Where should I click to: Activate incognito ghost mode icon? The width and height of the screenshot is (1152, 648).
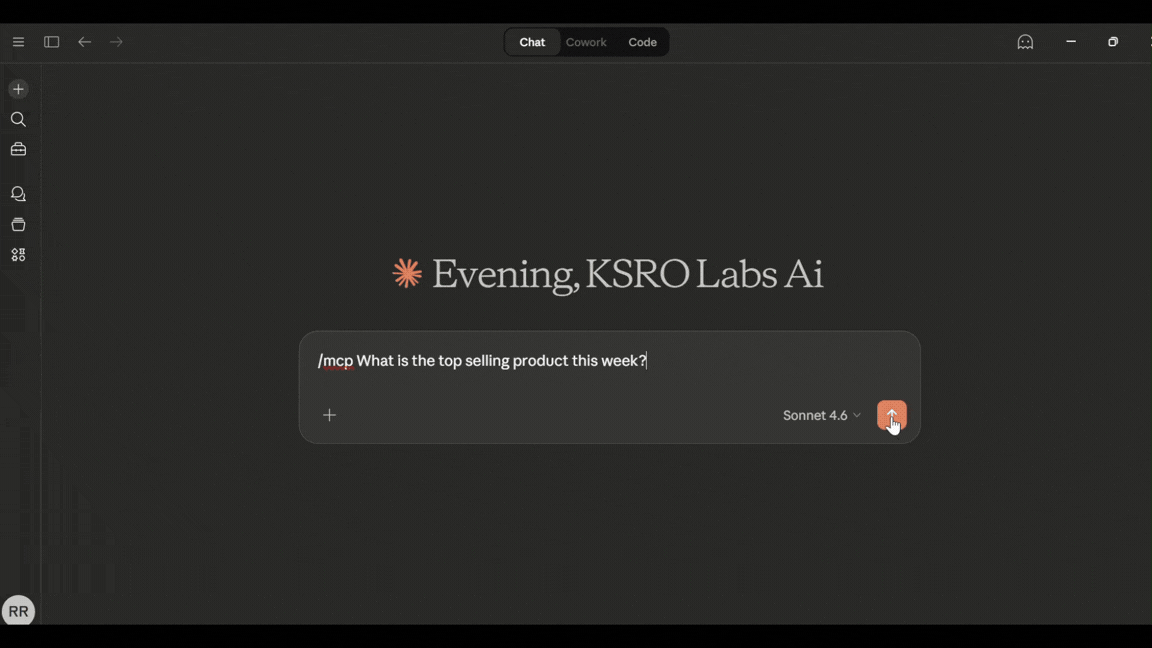coord(1025,41)
